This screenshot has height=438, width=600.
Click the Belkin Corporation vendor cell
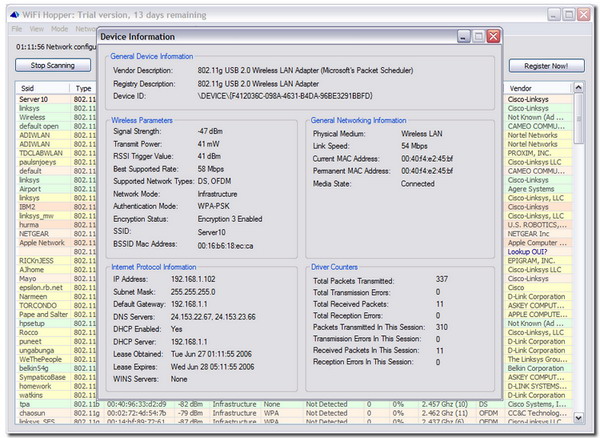(x=538, y=368)
